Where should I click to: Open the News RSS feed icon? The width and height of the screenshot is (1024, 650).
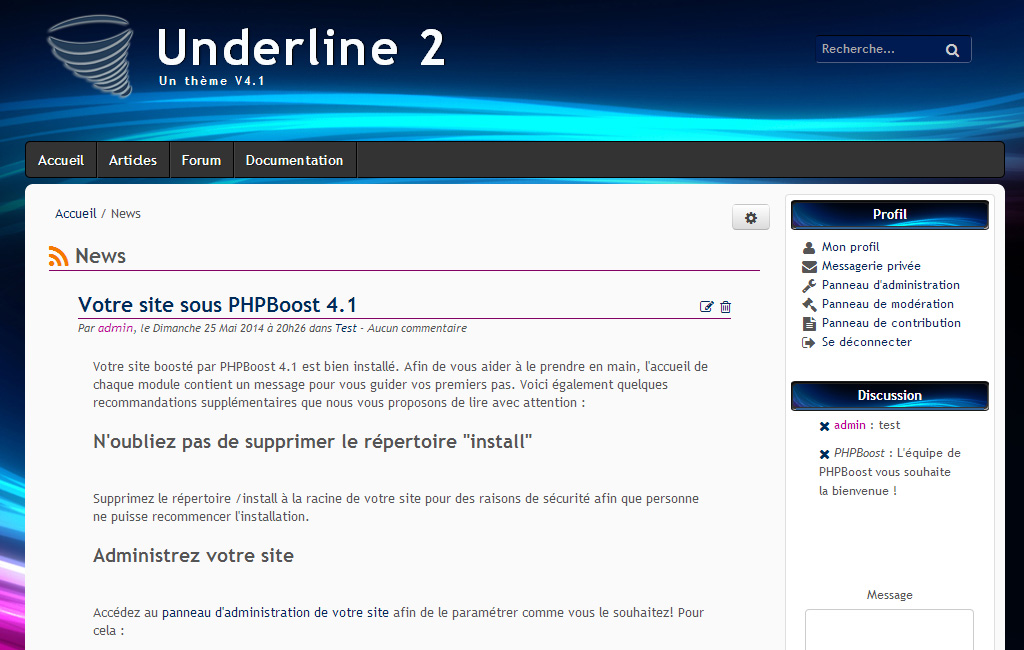[x=59, y=257]
